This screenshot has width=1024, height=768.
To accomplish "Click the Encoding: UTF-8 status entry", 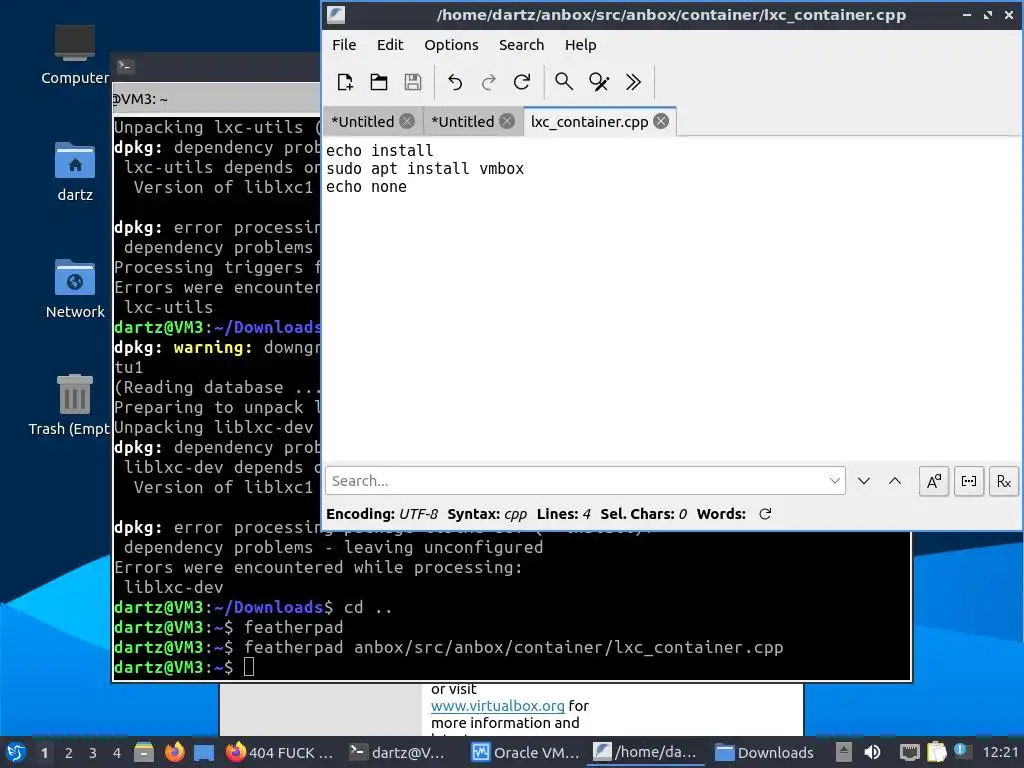I will point(382,514).
